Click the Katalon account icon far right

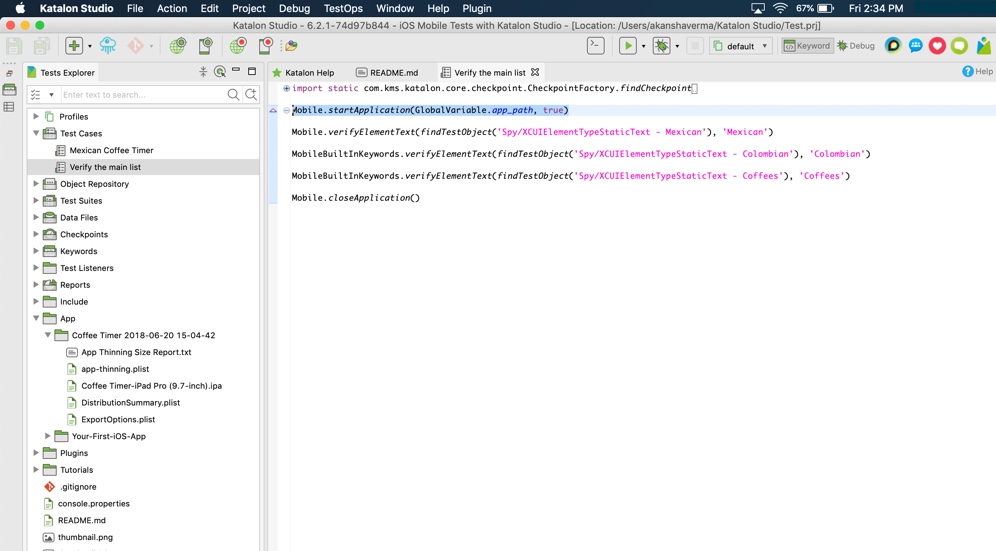pyautogui.click(x=983, y=46)
